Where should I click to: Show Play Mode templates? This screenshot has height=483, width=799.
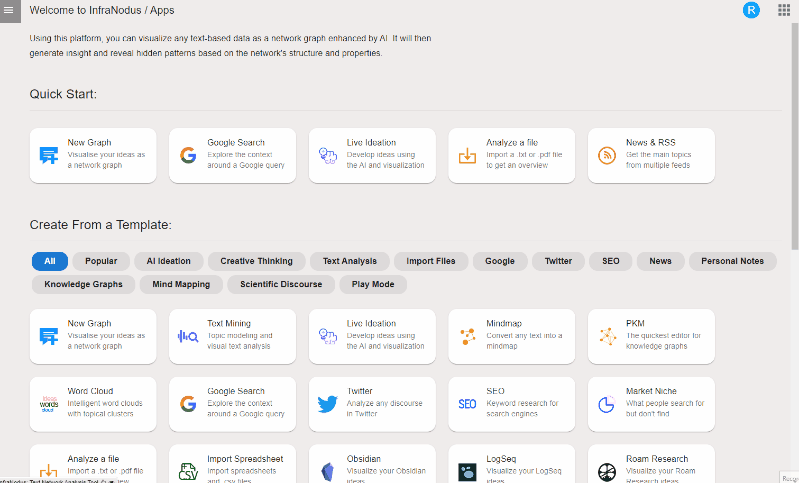click(373, 284)
